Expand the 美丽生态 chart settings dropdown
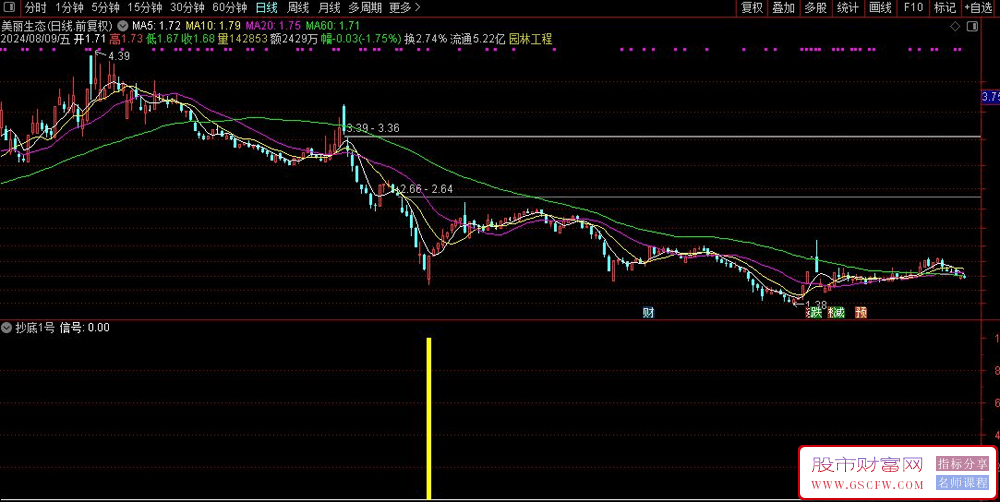Image resolution: width=1000 pixels, height=502 pixels. point(122,26)
